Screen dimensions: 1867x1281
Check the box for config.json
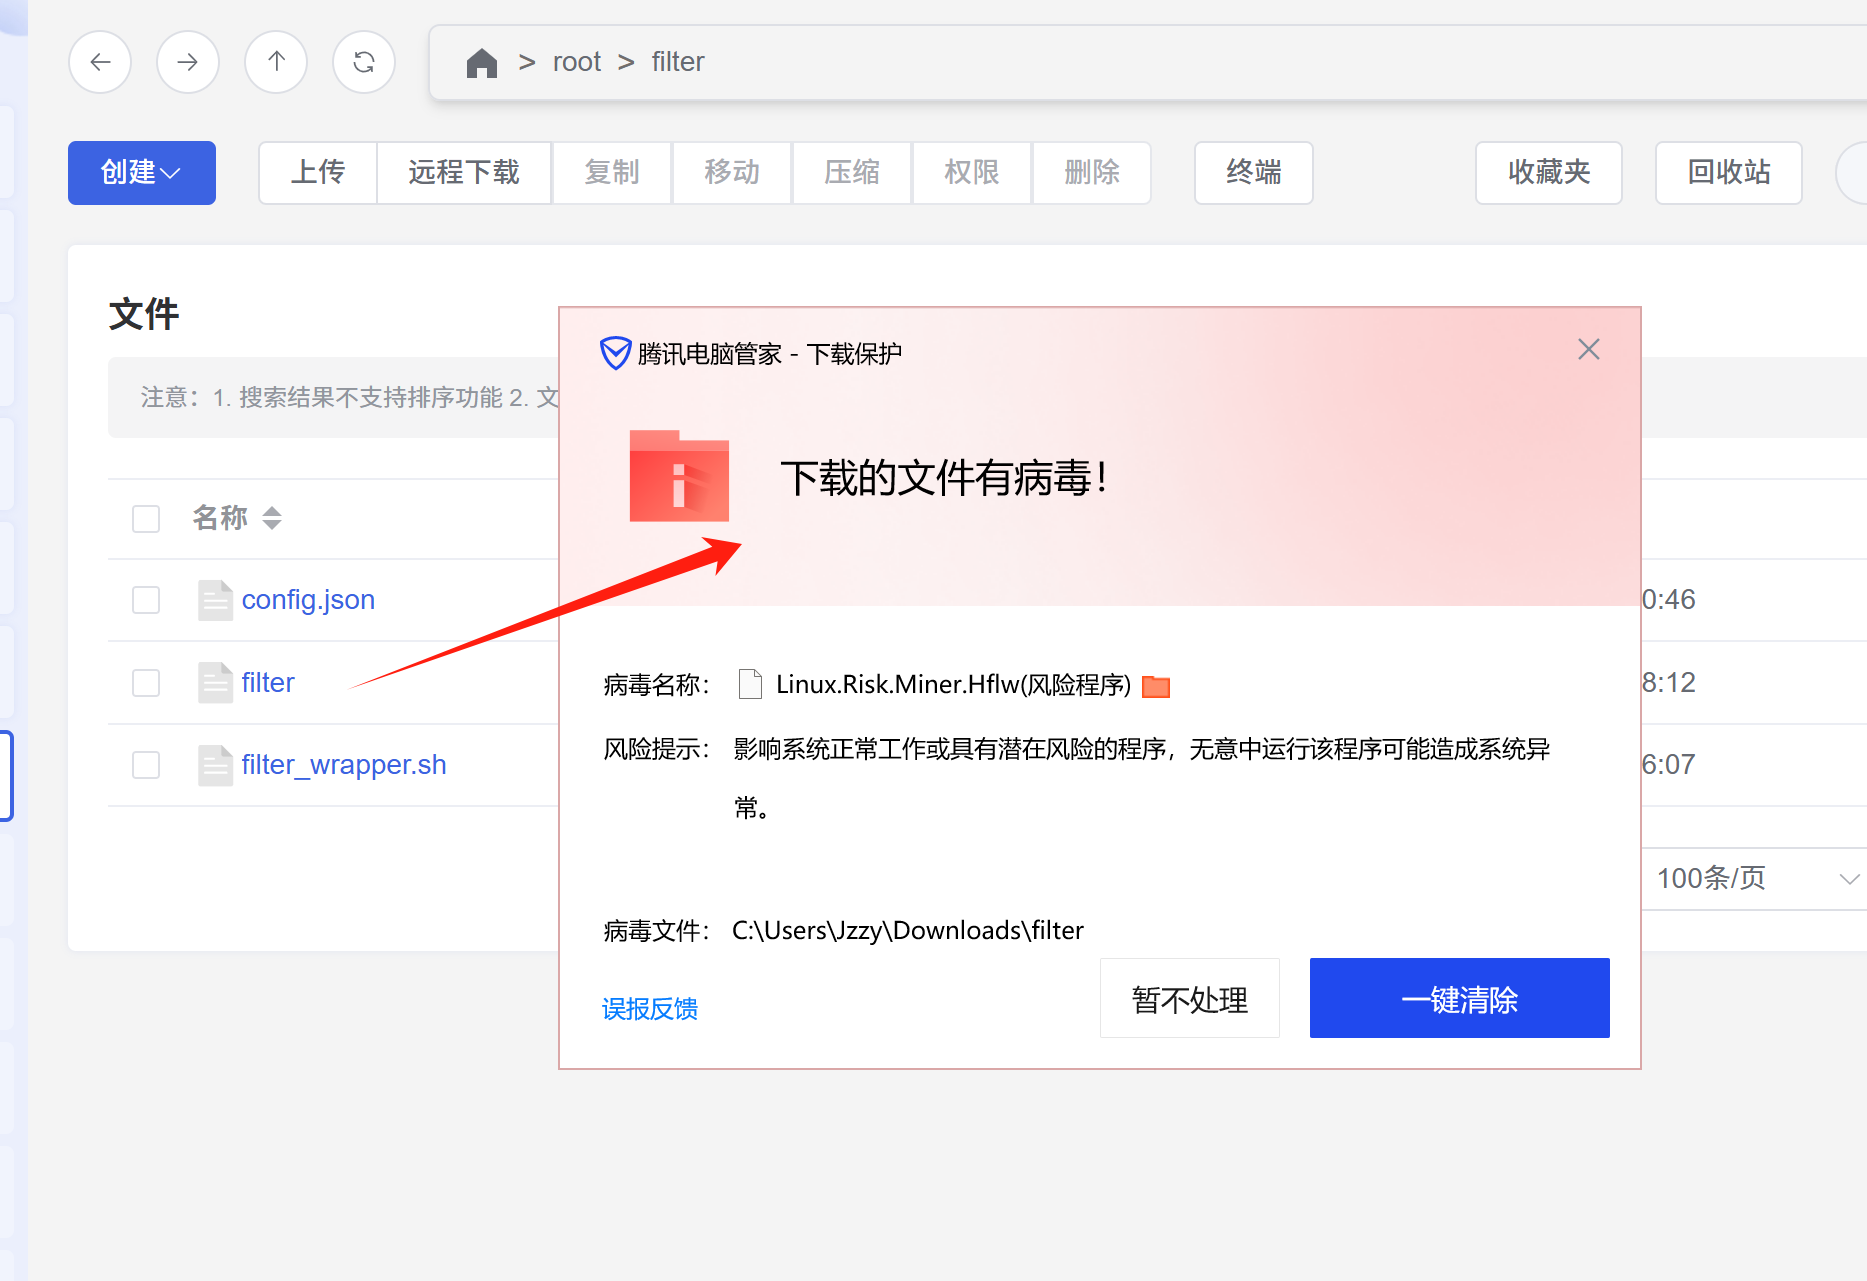146,600
